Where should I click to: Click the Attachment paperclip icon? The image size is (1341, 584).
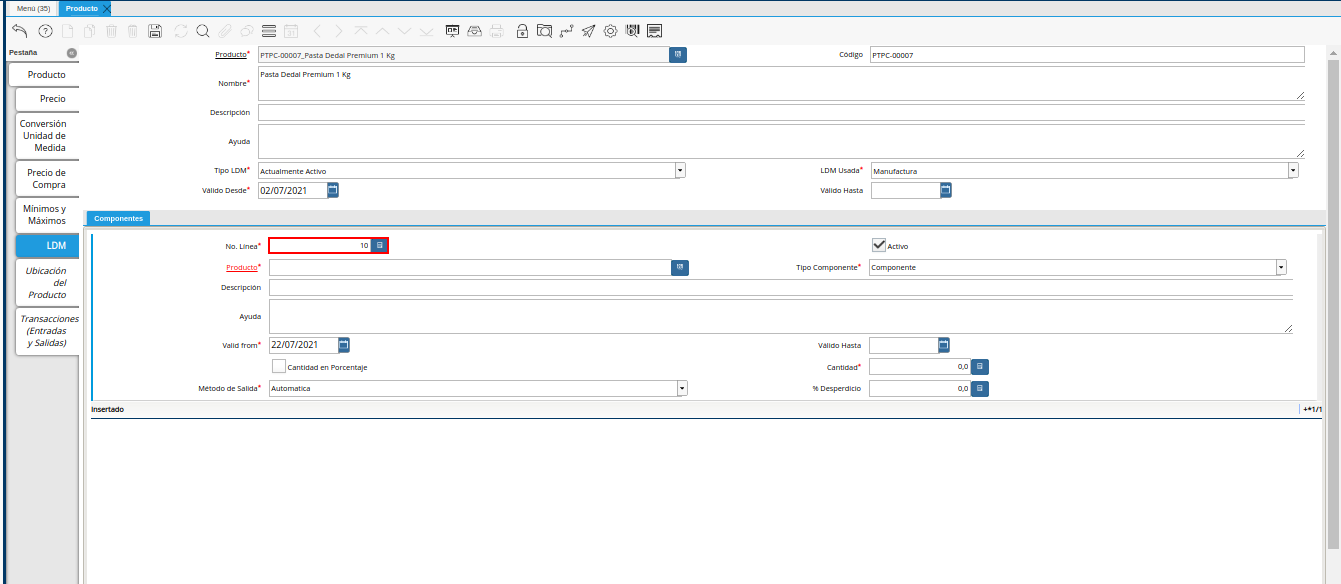[x=225, y=31]
